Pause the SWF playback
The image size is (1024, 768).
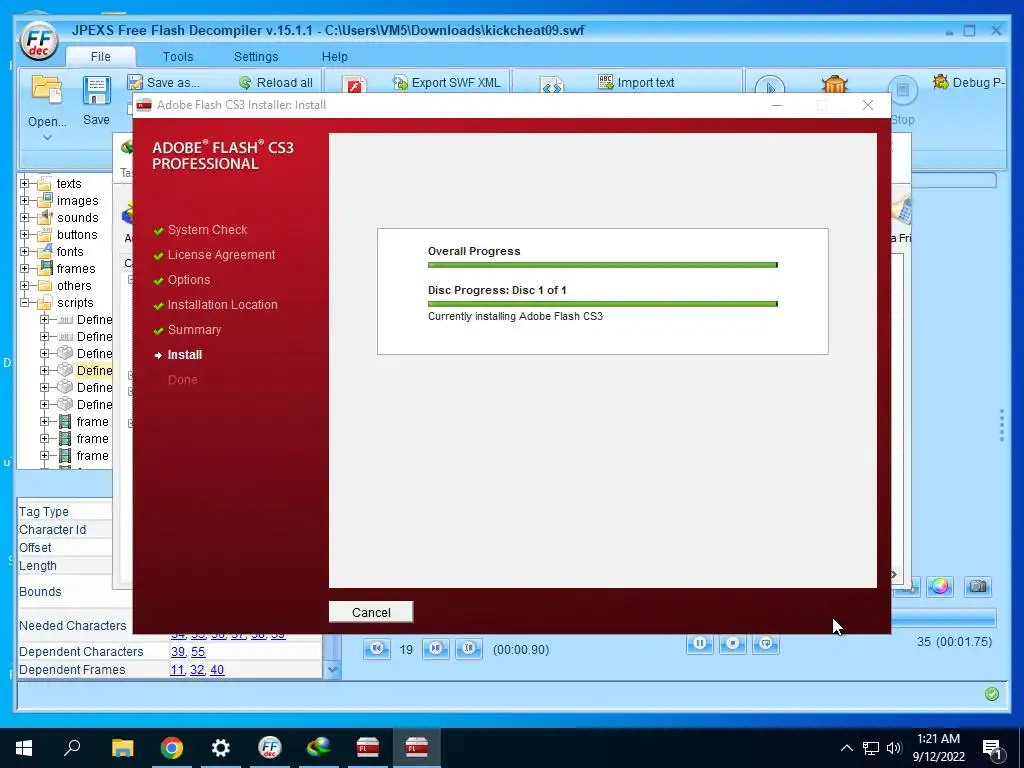(699, 644)
